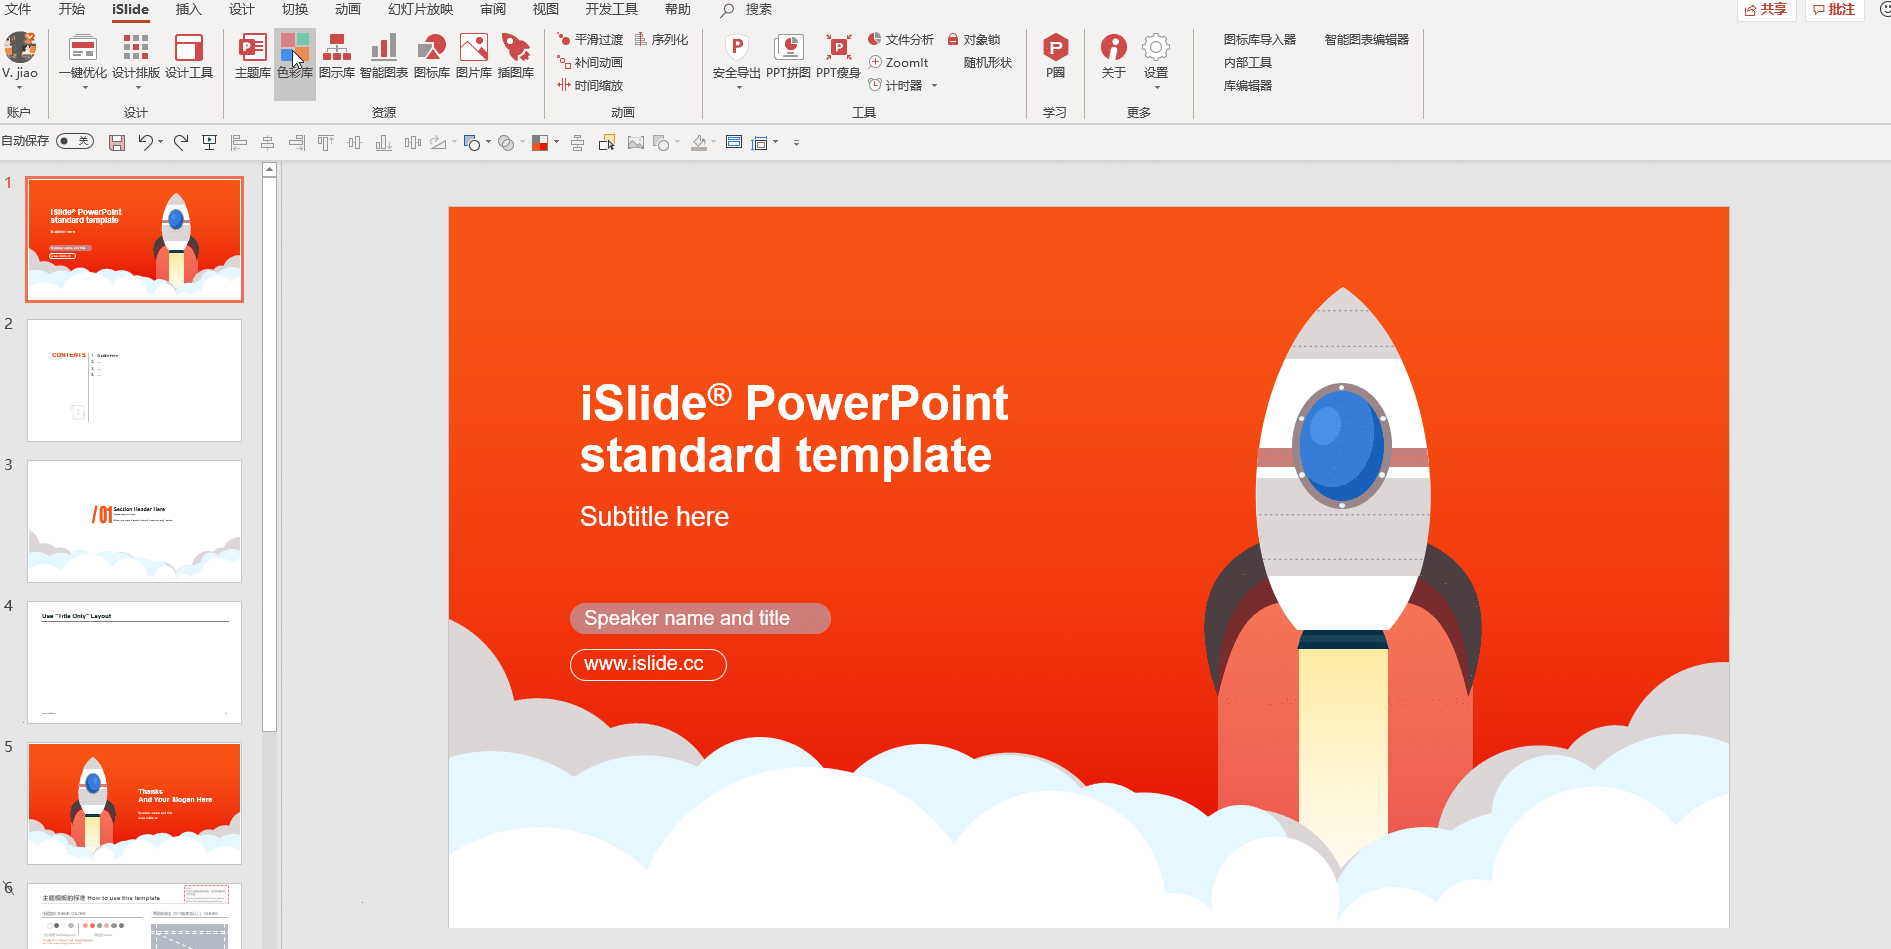Viewport: 1891px width, 949px height.
Task: Click the smiley feedback icon
Action: 1884,10
